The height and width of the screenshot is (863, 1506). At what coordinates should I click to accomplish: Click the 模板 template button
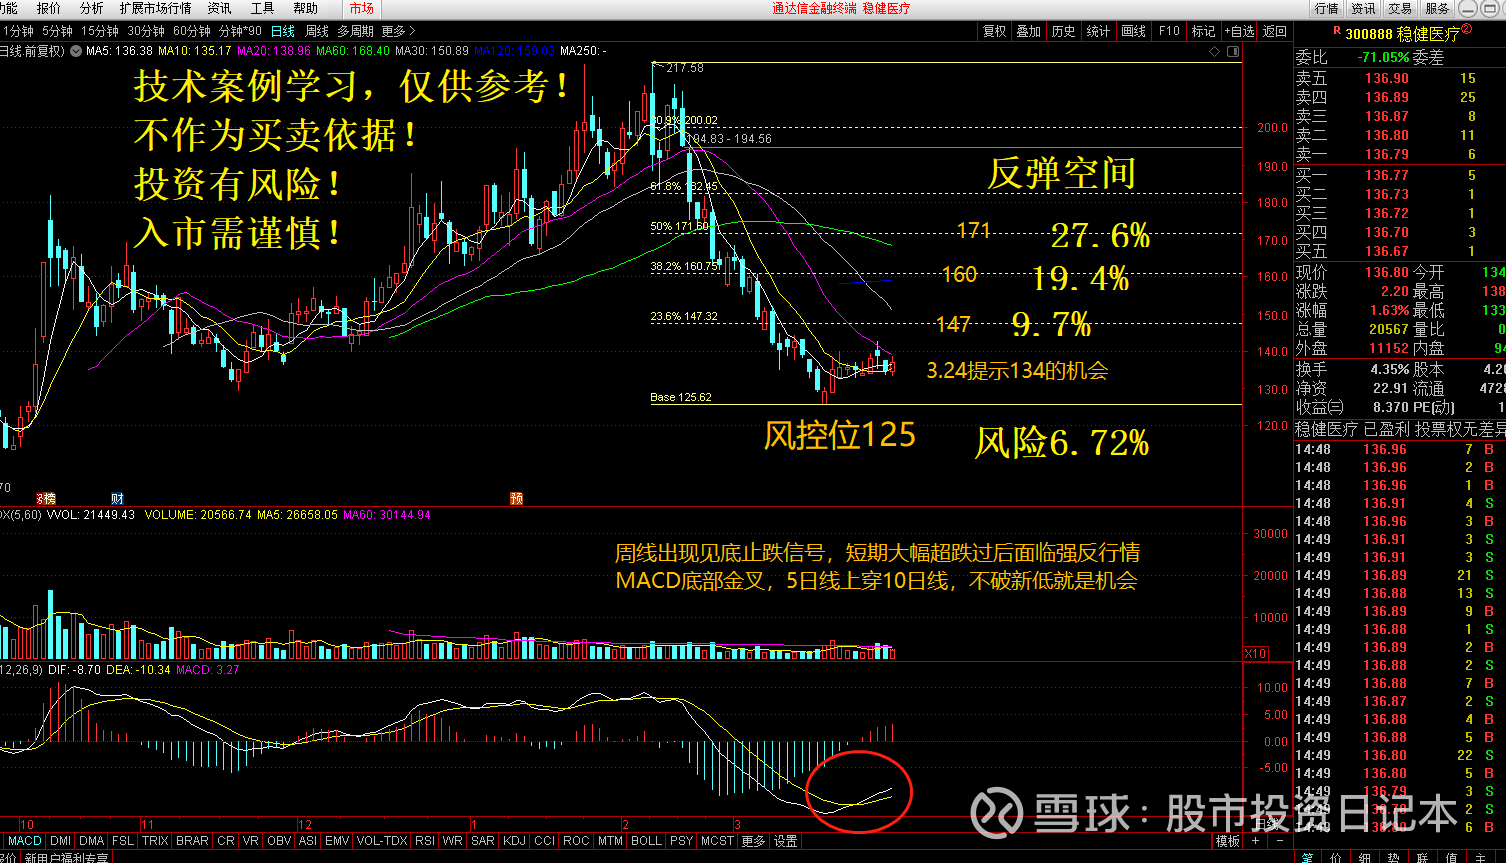click(1228, 841)
